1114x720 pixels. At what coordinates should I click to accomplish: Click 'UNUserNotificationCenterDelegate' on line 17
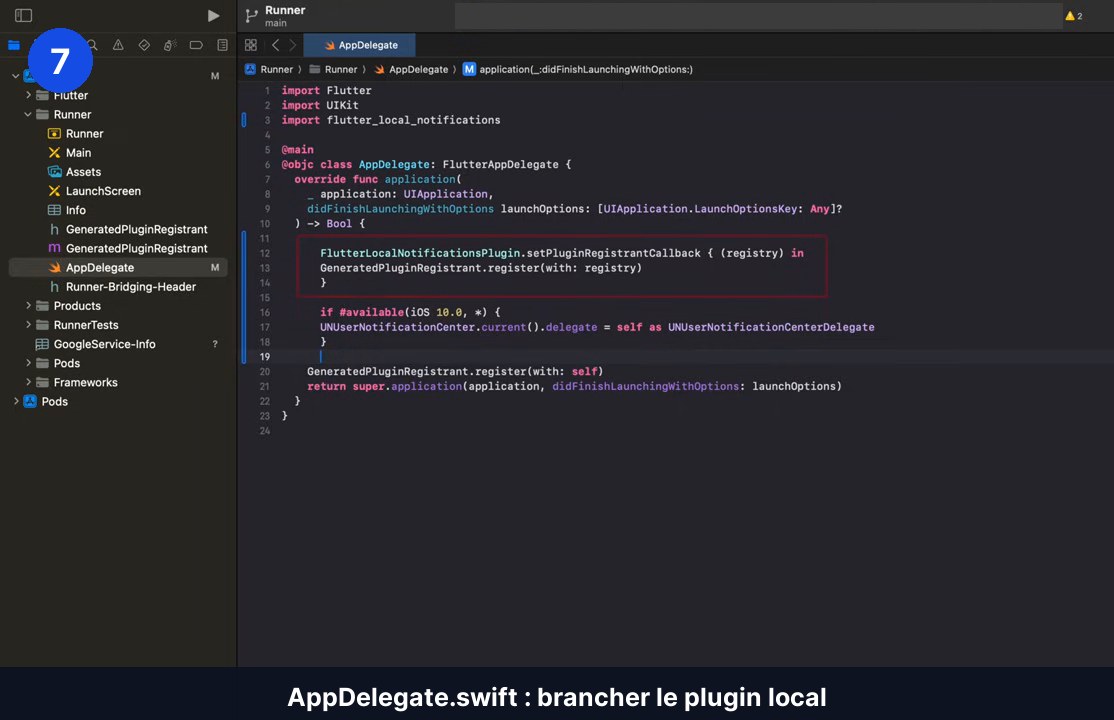[x=771, y=327]
